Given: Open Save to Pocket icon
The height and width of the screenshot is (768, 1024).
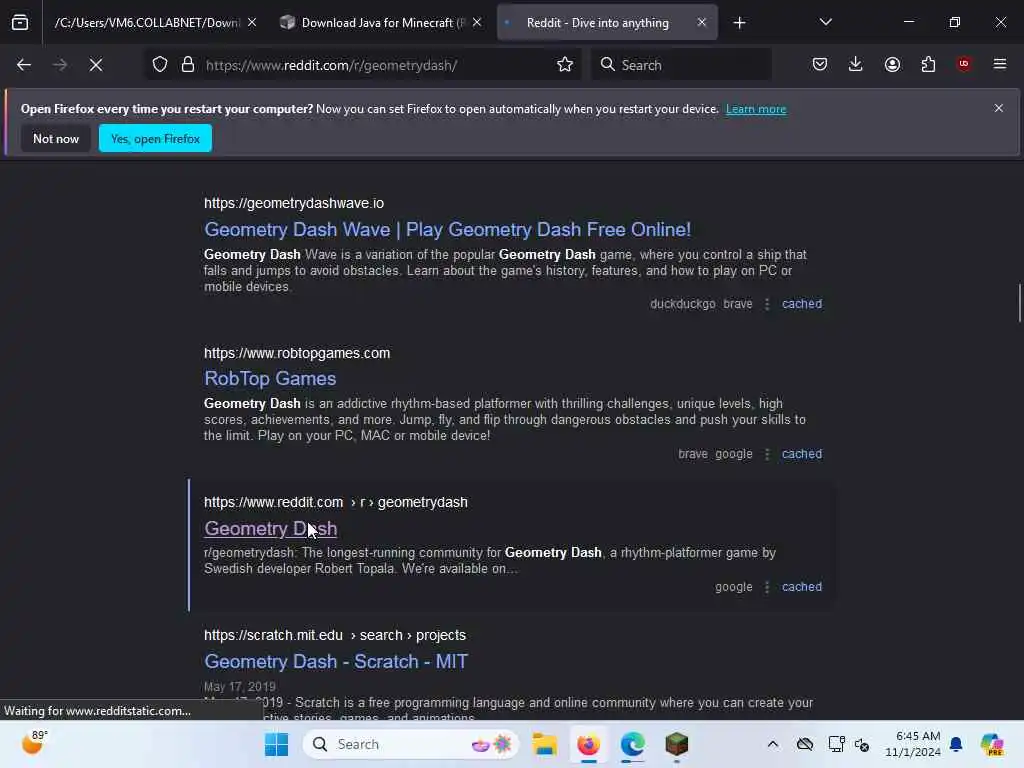Looking at the screenshot, I should click(820, 64).
